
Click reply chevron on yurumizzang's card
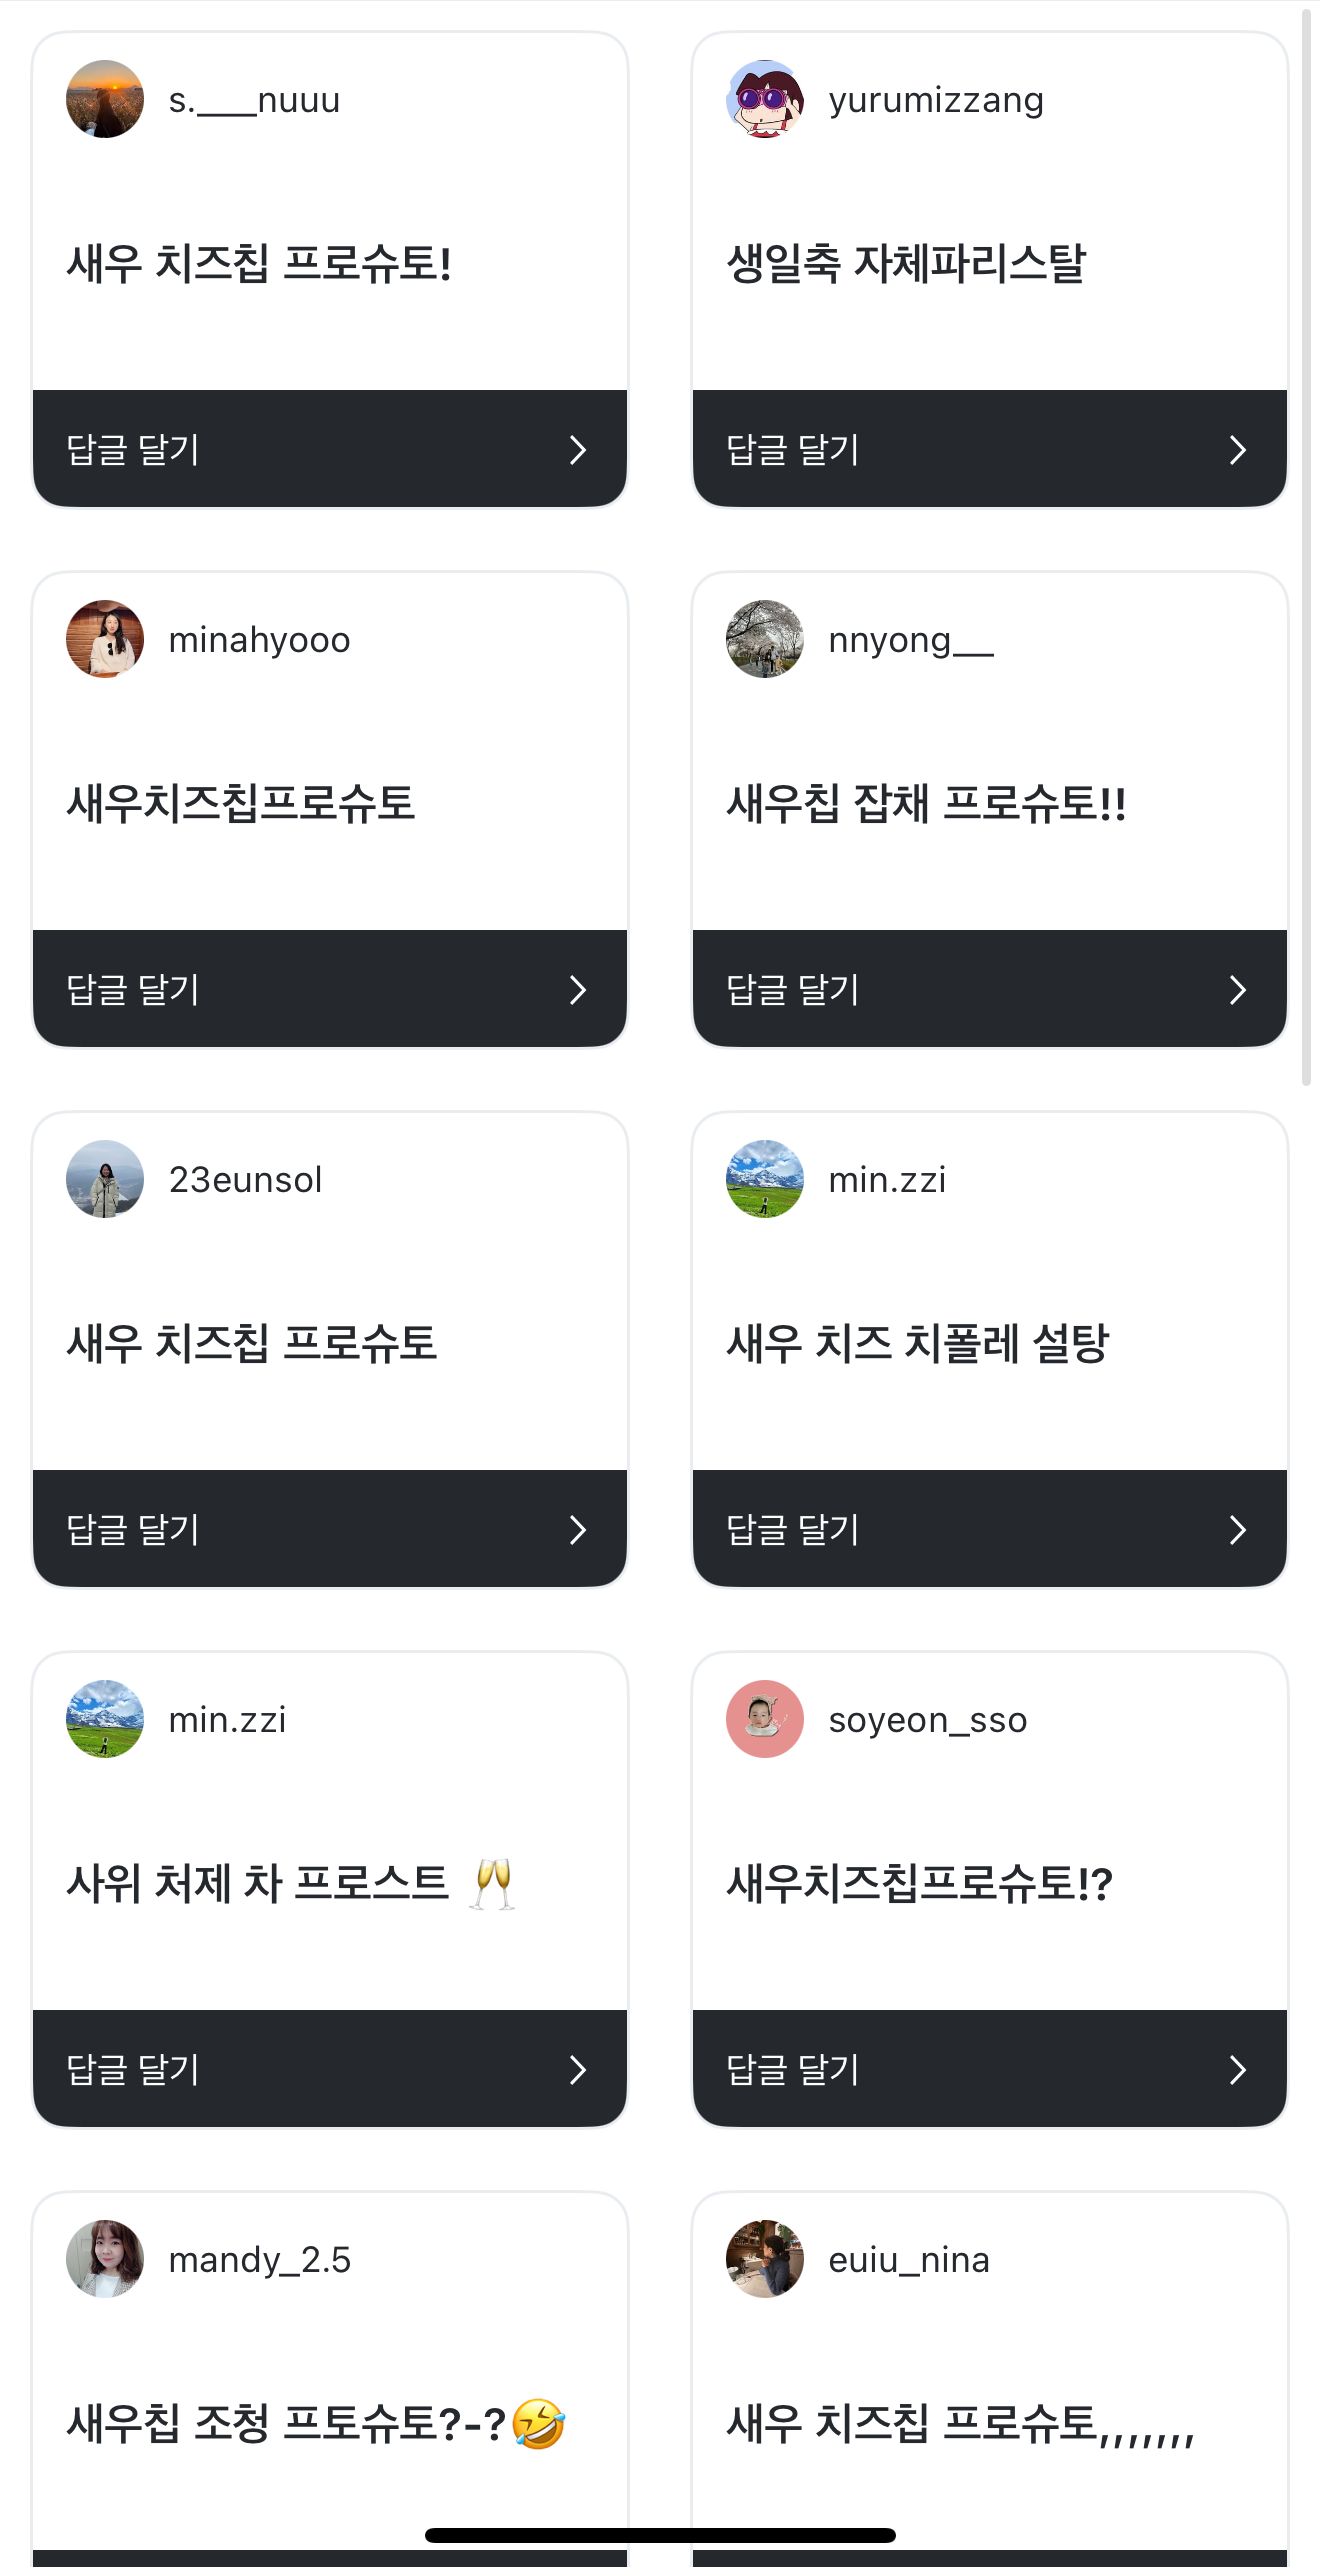click(1237, 450)
